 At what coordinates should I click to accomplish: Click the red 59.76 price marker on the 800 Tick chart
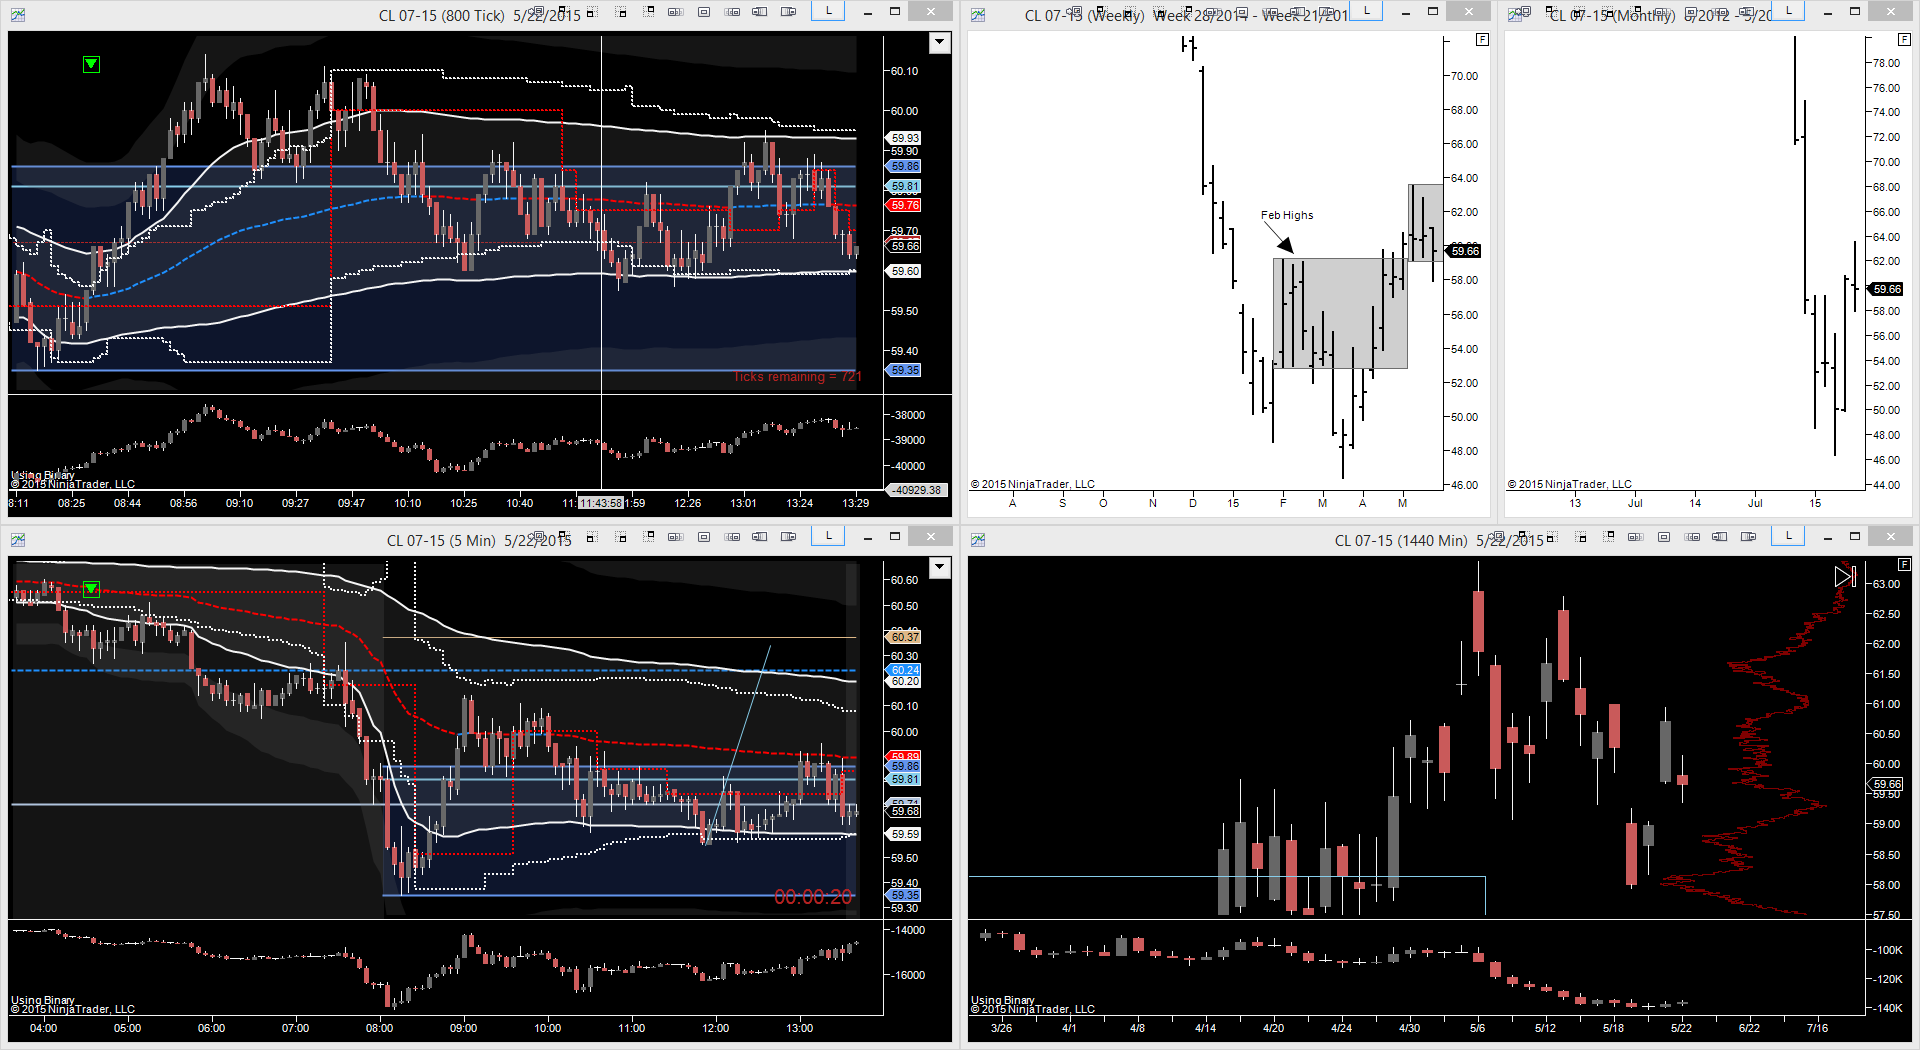click(x=904, y=206)
